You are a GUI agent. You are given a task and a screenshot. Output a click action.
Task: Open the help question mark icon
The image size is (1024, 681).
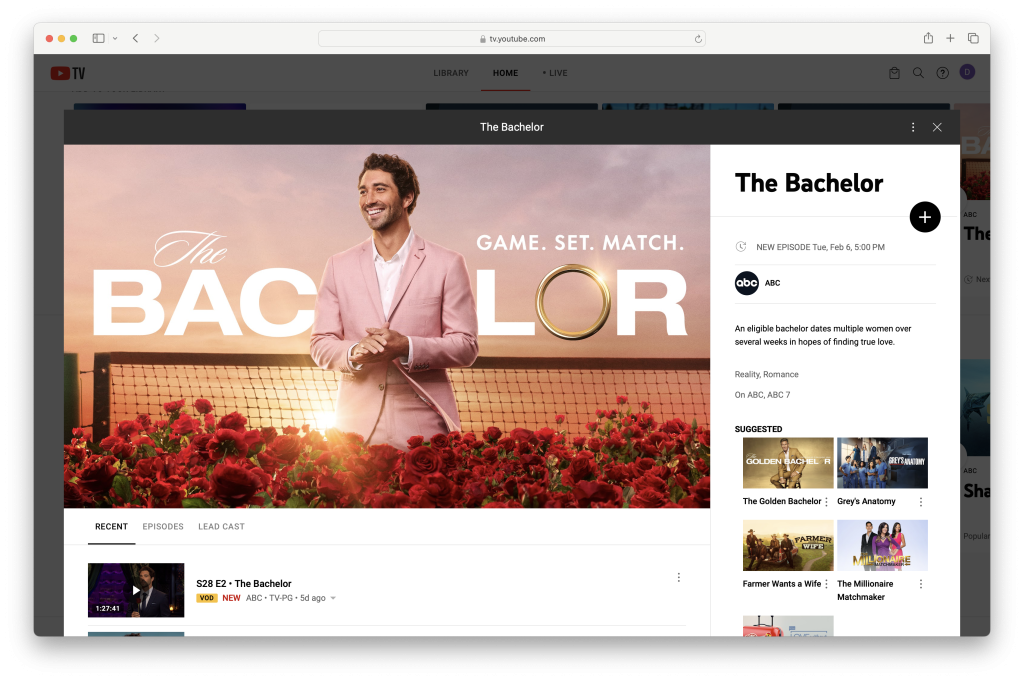tap(942, 73)
